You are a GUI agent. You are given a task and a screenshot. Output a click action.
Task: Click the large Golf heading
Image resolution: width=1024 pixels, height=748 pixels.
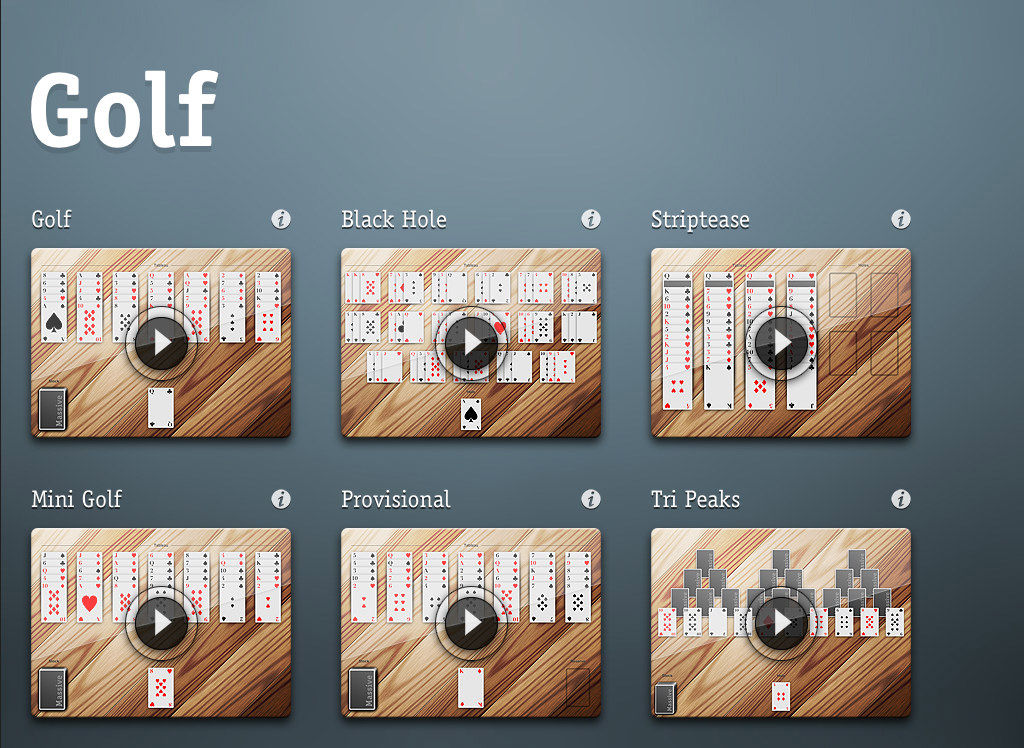(x=124, y=109)
